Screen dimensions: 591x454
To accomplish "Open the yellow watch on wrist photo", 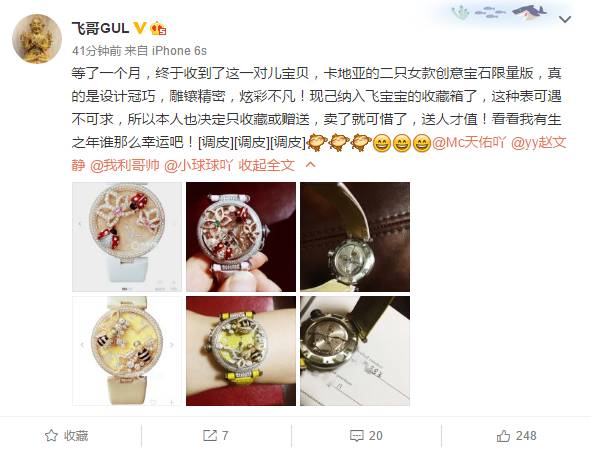I will click(241, 351).
